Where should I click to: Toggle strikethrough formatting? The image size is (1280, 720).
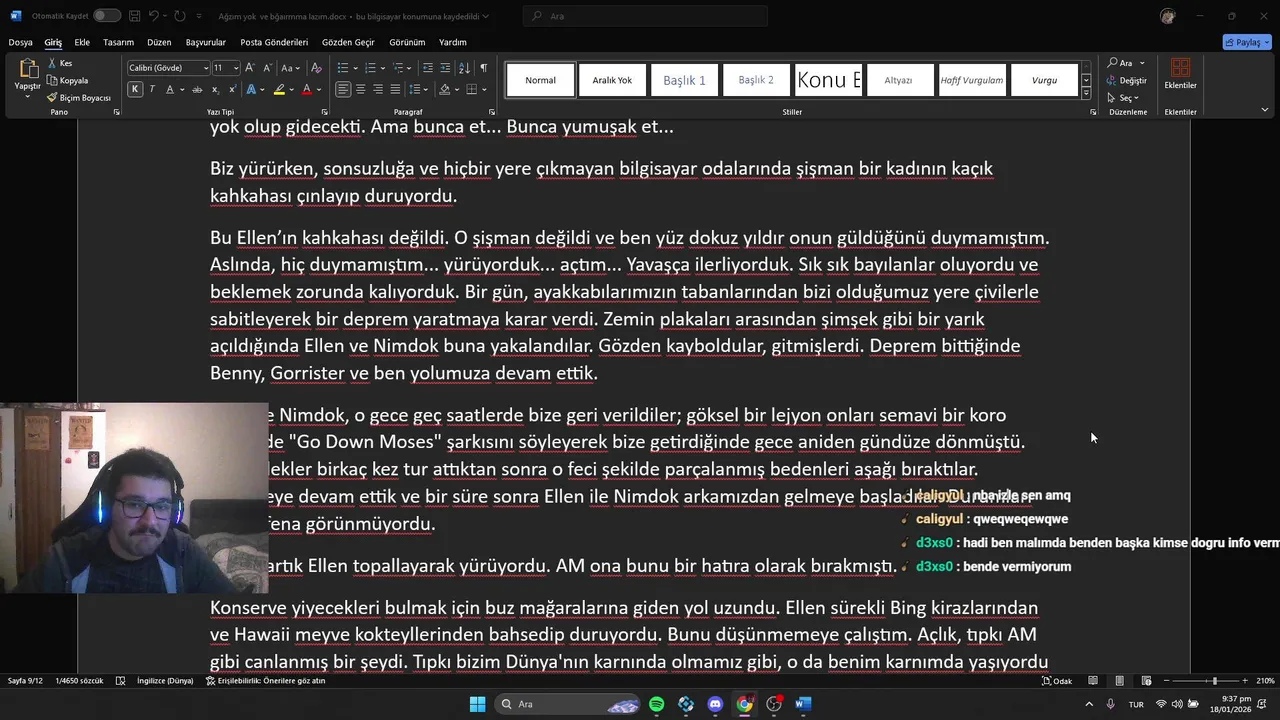[197, 89]
